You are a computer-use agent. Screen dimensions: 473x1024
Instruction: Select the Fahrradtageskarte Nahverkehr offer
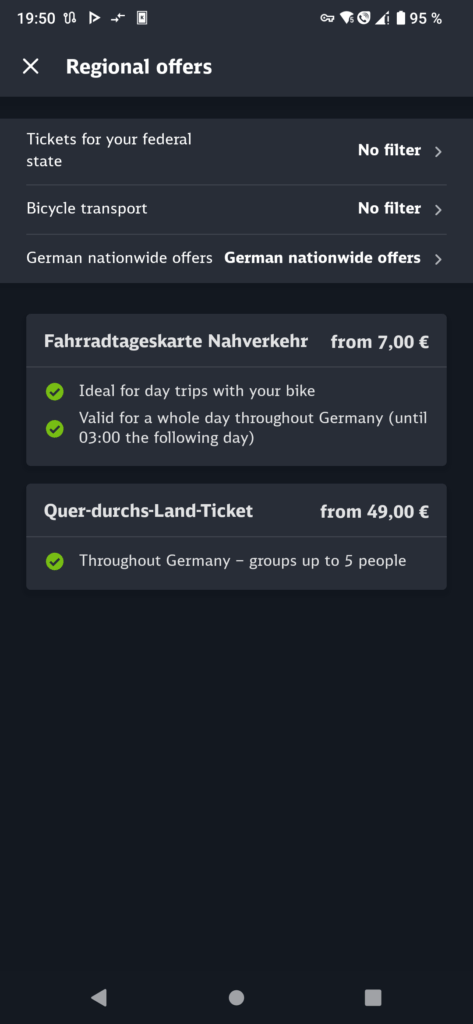point(236,390)
